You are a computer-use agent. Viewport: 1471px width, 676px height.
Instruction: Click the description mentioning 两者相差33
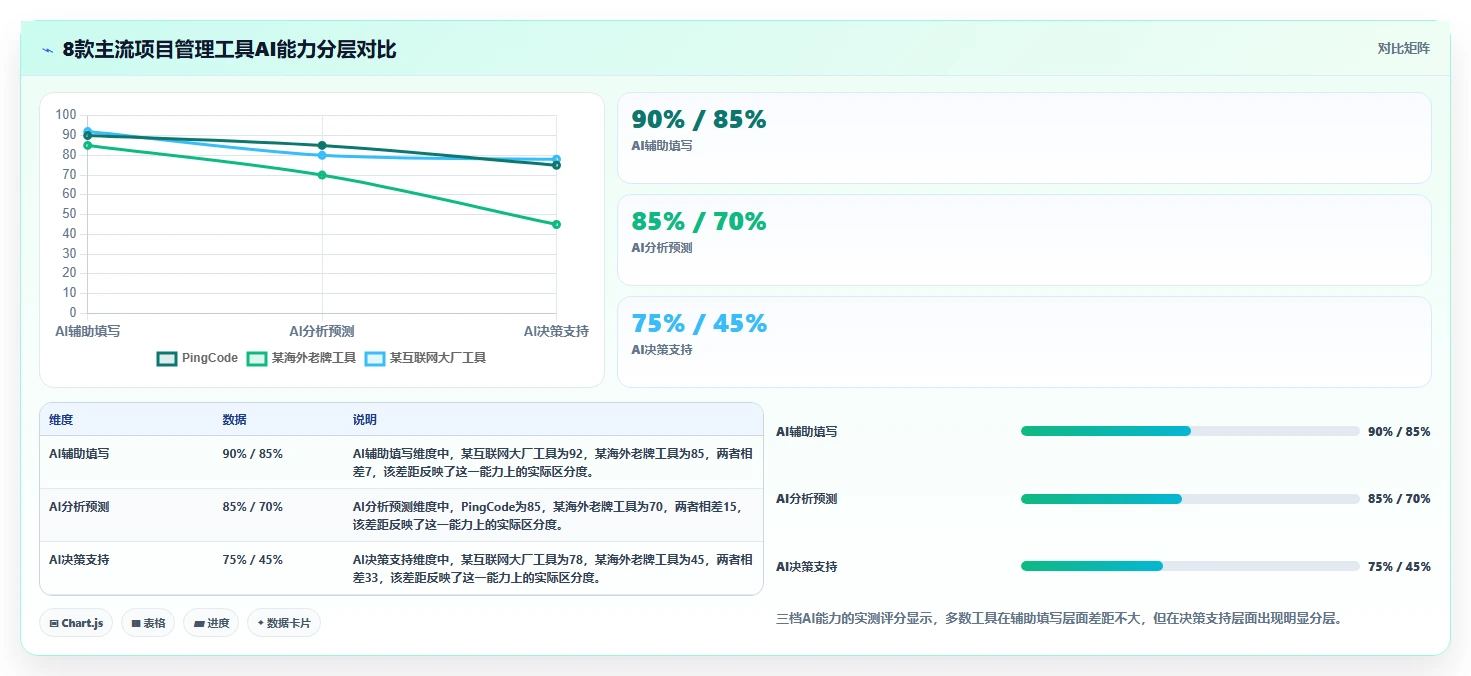pos(553,569)
